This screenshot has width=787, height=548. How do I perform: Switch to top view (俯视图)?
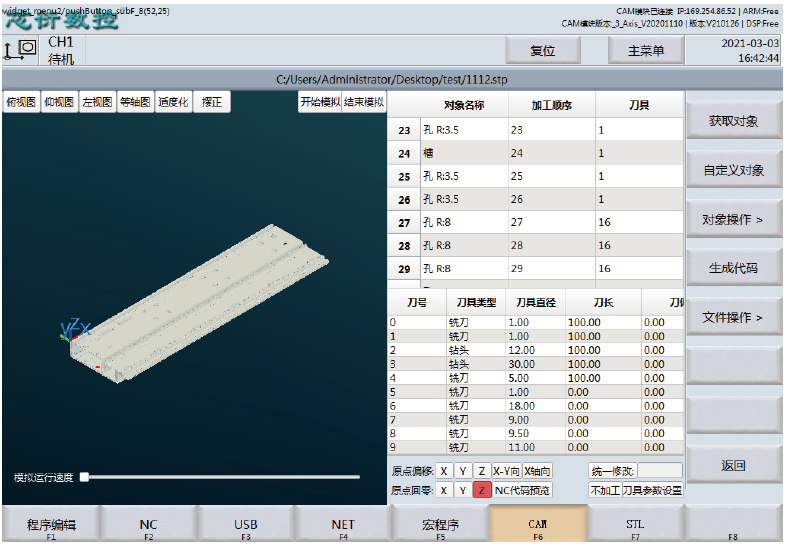21,102
